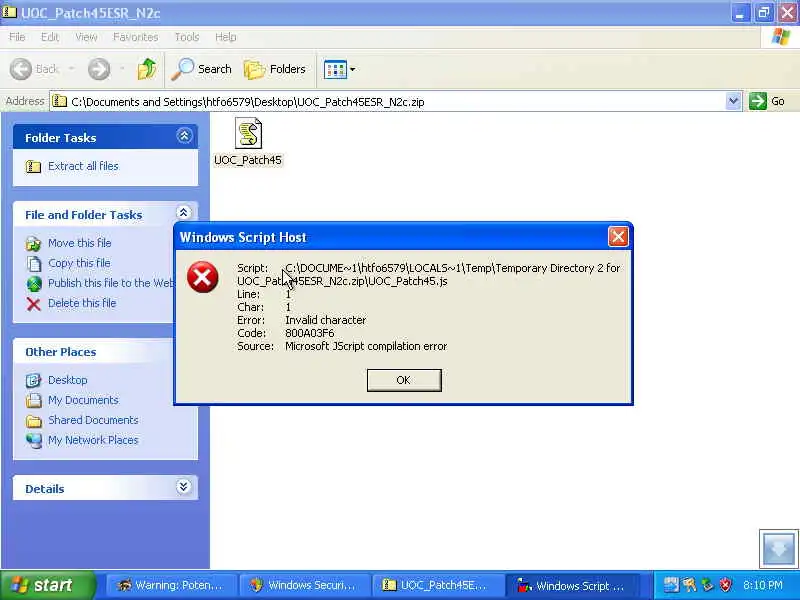The width and height of the screenshot is (800, 600).
Task: Open Shared Documents link
Action: click(93, 420)
